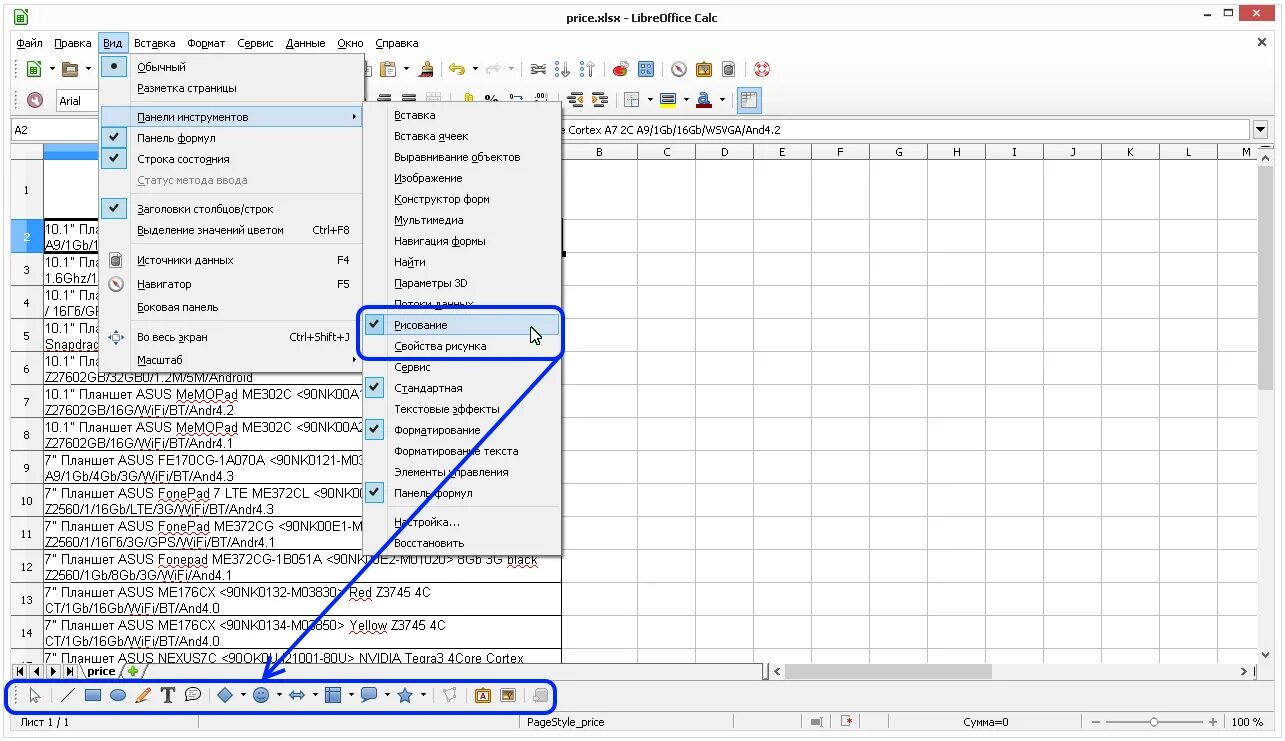
Task: Open the Файл menu
Action: coord(29,43)
